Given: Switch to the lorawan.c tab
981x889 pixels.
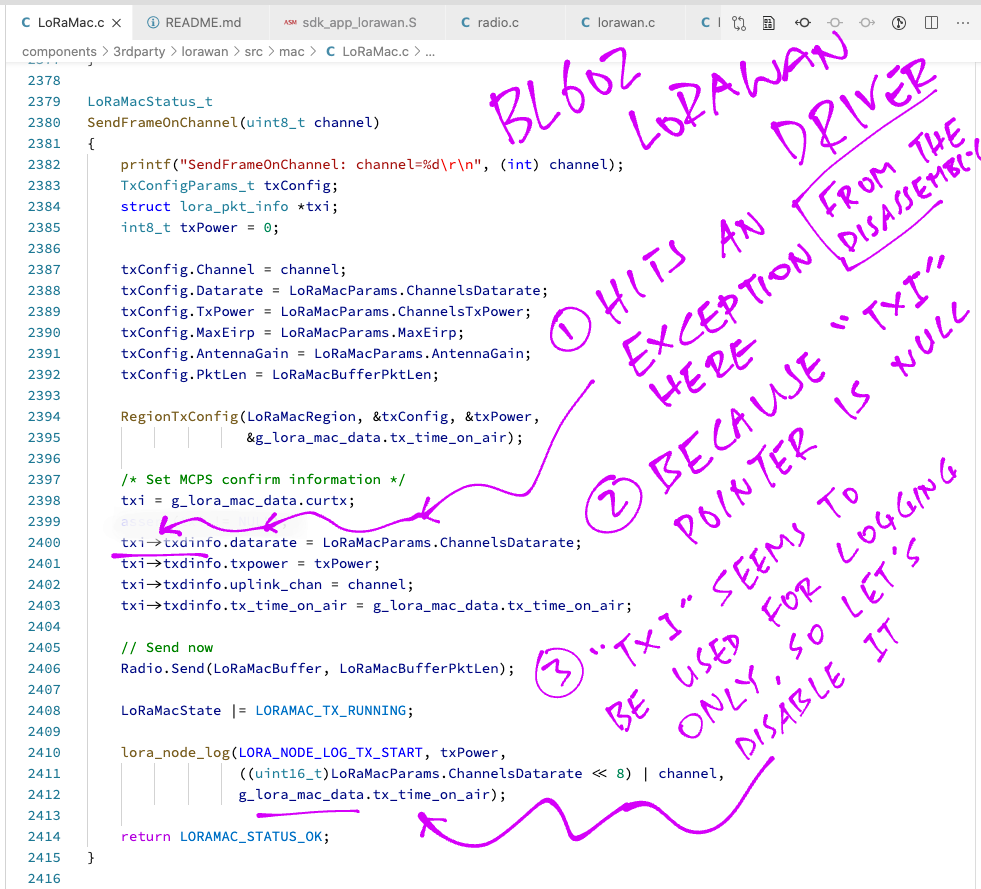Looking at the screenshot, I should [625, 22].
